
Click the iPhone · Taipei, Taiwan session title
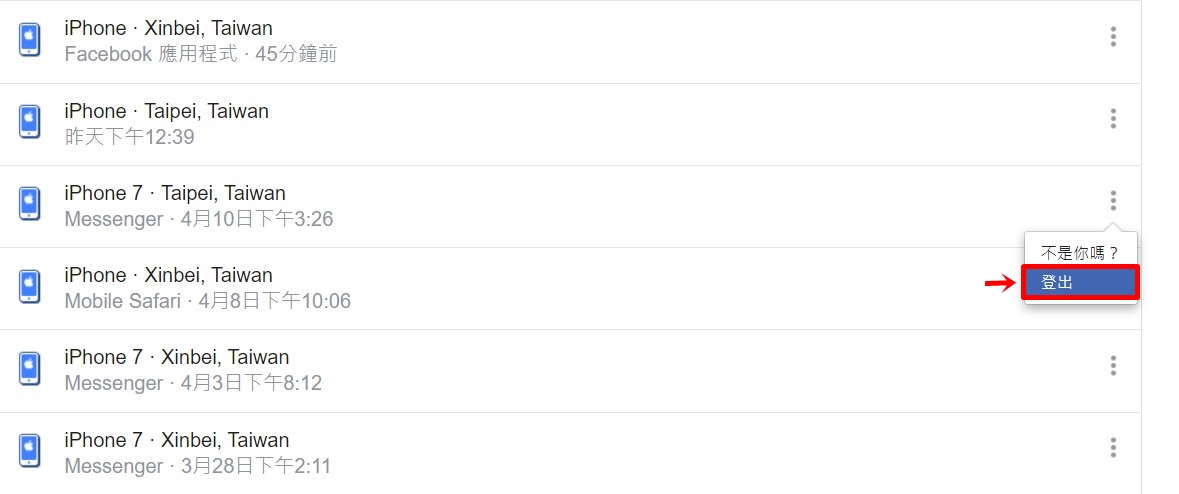[166, 111]
